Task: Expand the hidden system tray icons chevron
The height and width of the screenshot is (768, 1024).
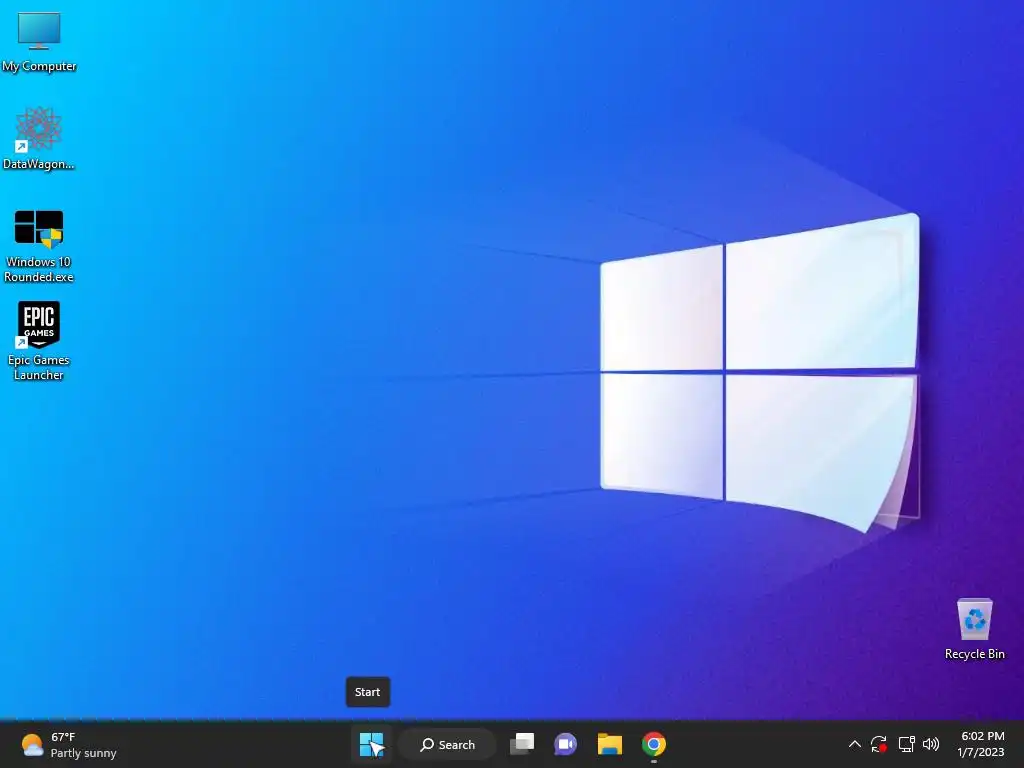Action: (x=854, y=744)
